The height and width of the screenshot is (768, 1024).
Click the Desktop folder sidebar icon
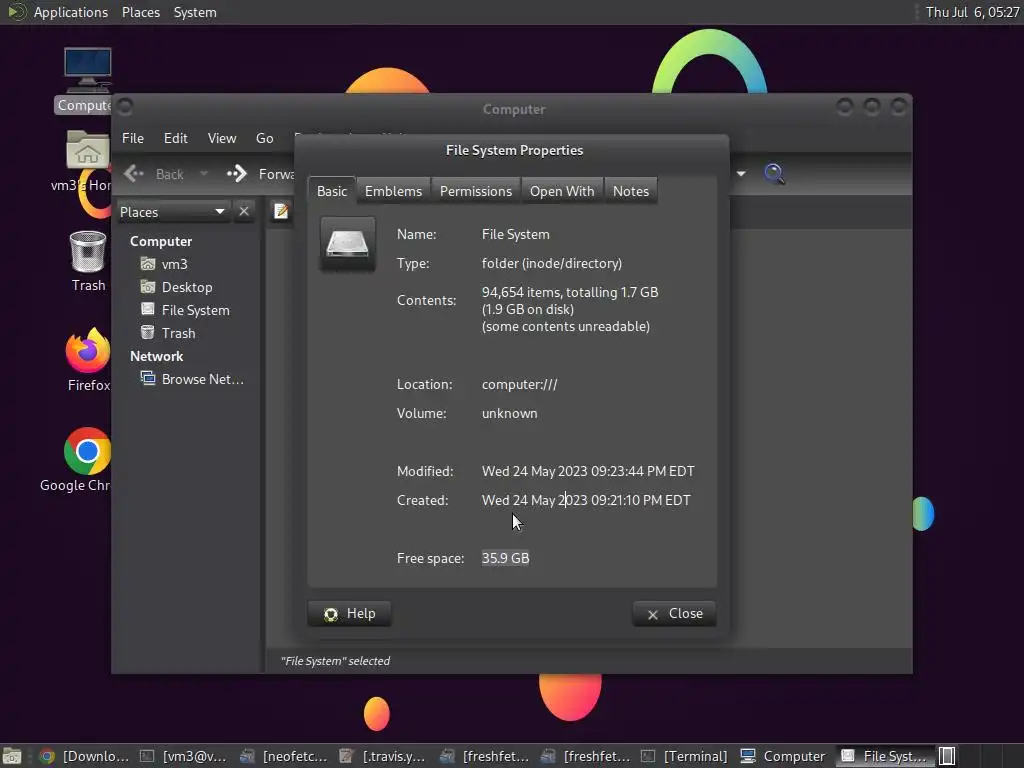click(148, 287)
